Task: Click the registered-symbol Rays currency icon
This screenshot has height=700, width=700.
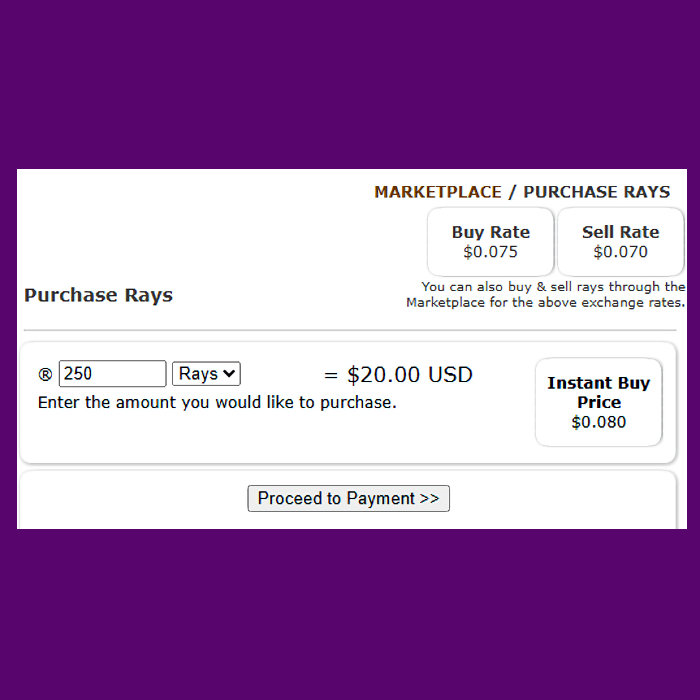Action: pos(45,375)
